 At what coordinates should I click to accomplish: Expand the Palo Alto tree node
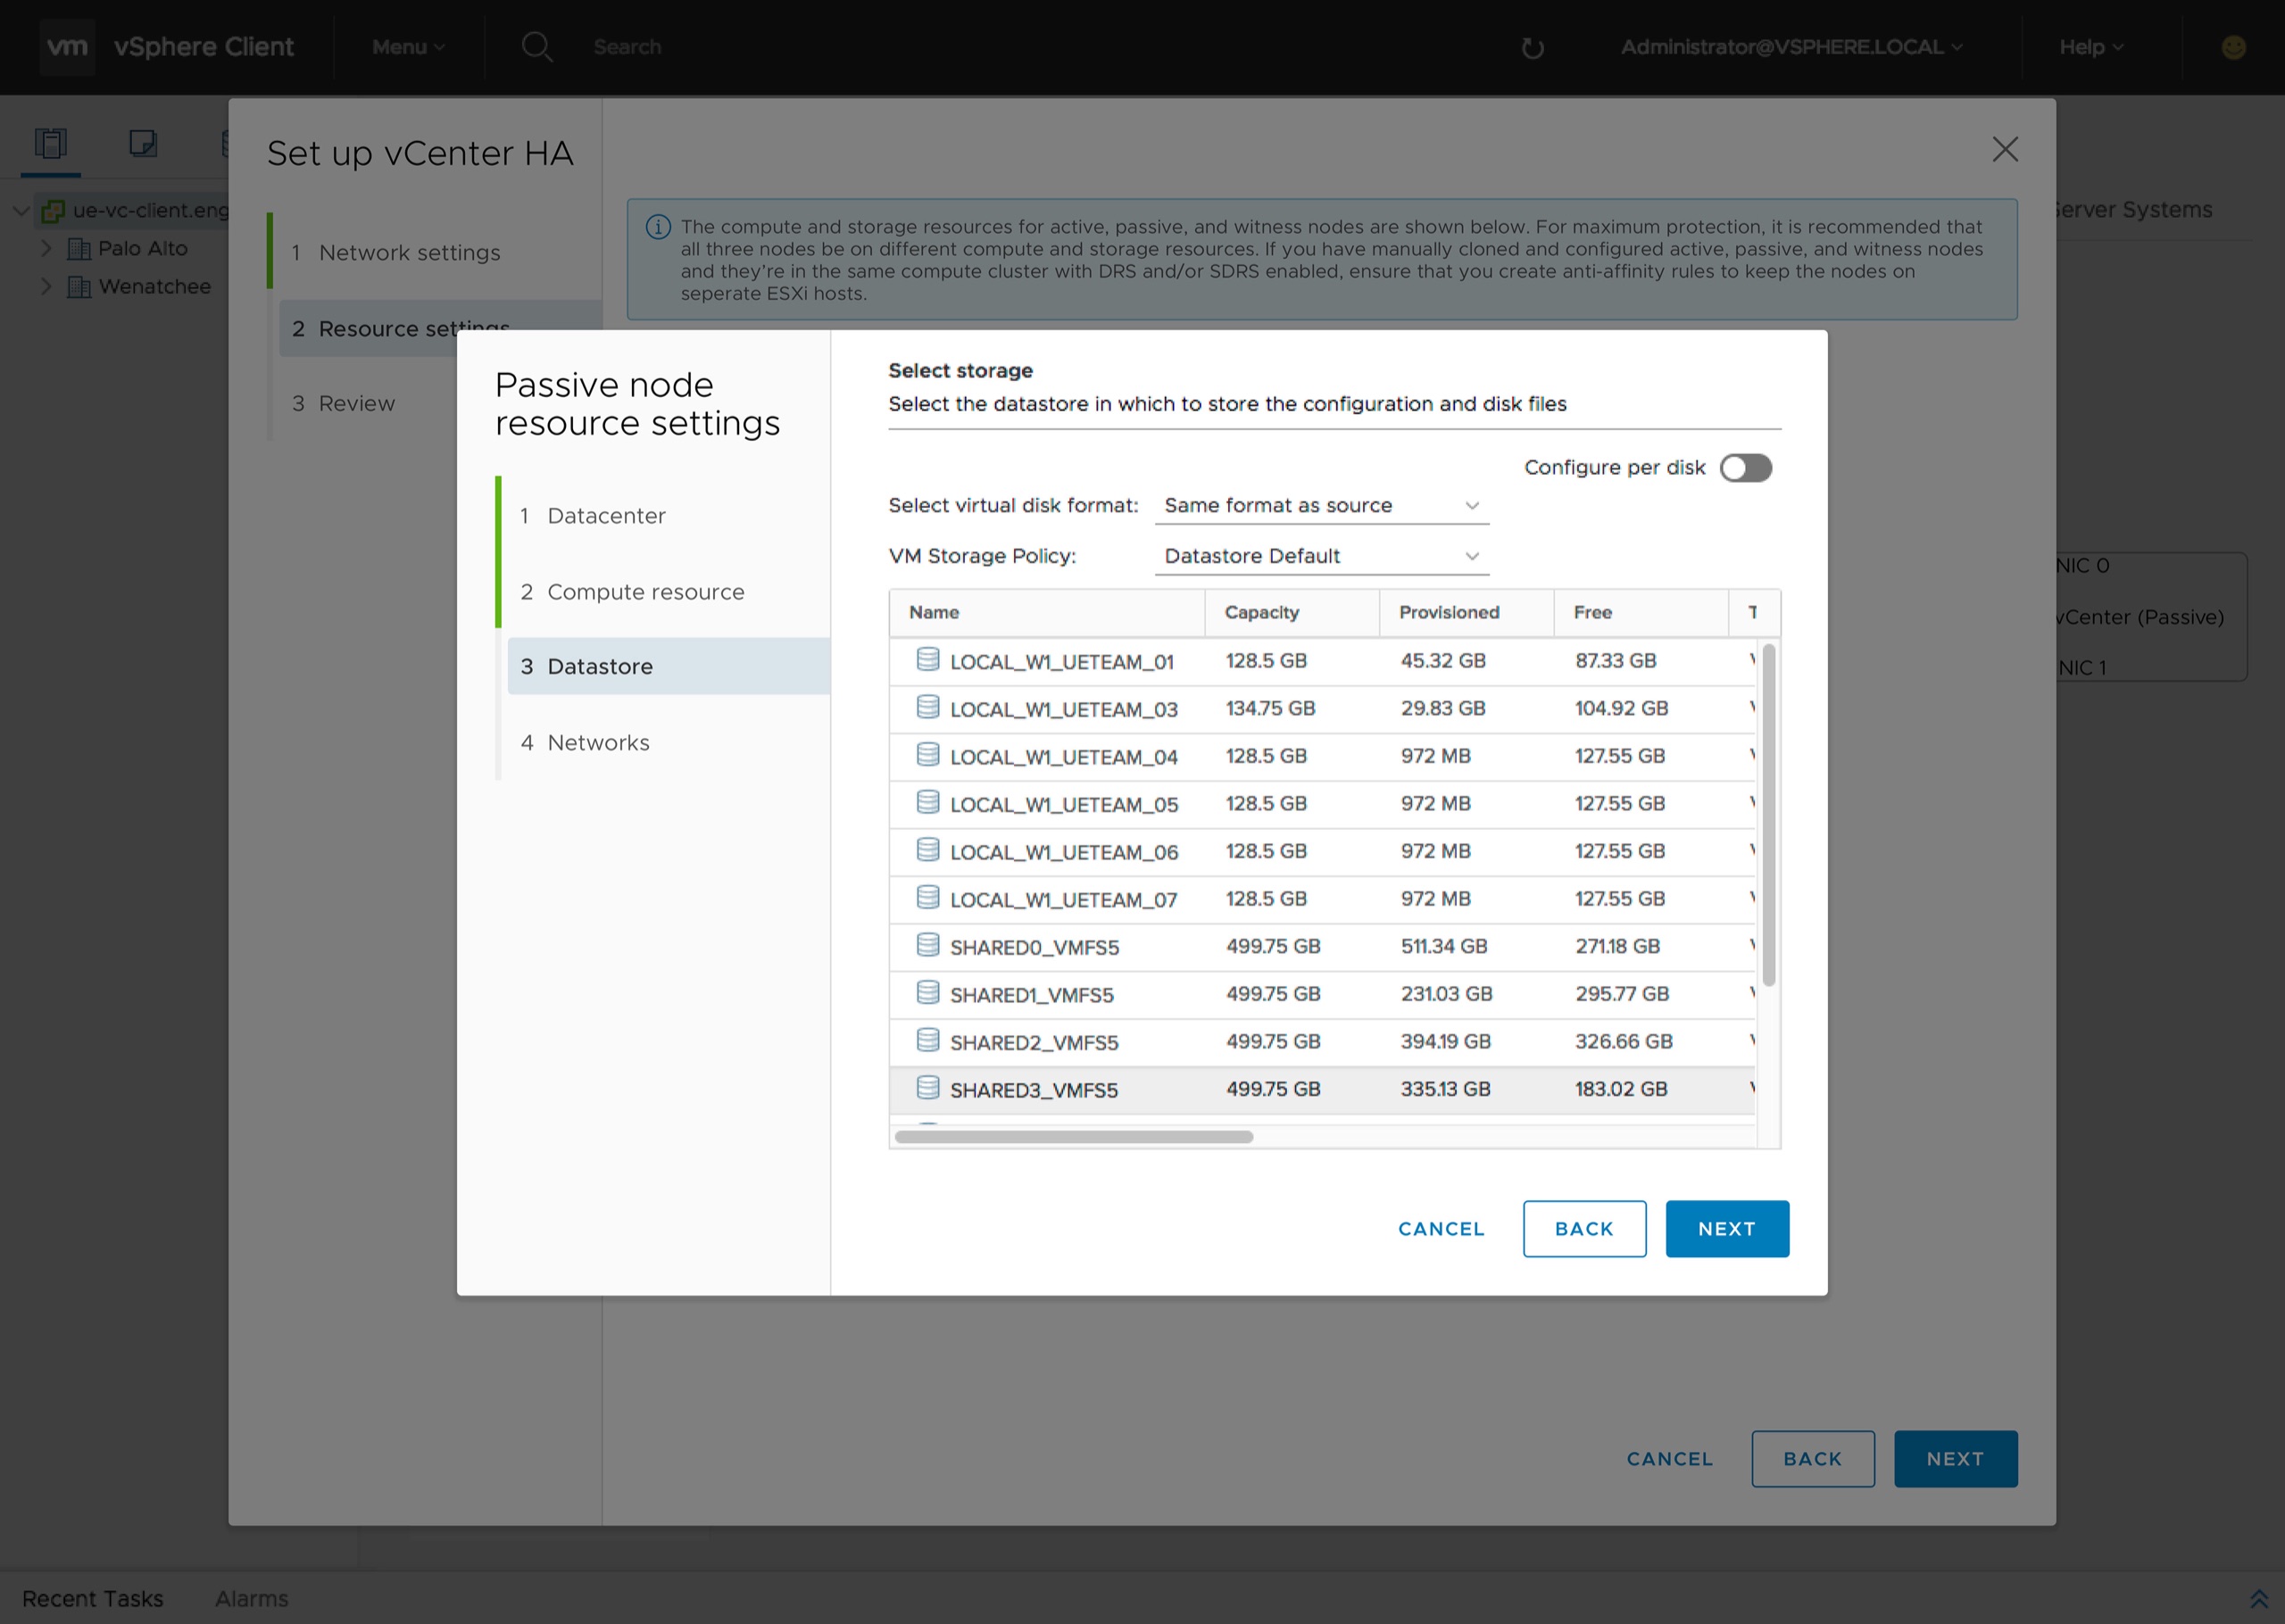click(x=46, y=248)
